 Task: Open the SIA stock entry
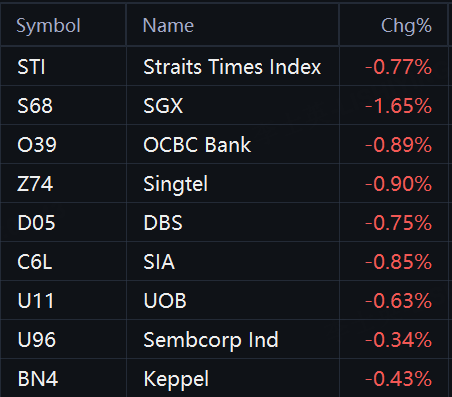click(x=159, y=262)
